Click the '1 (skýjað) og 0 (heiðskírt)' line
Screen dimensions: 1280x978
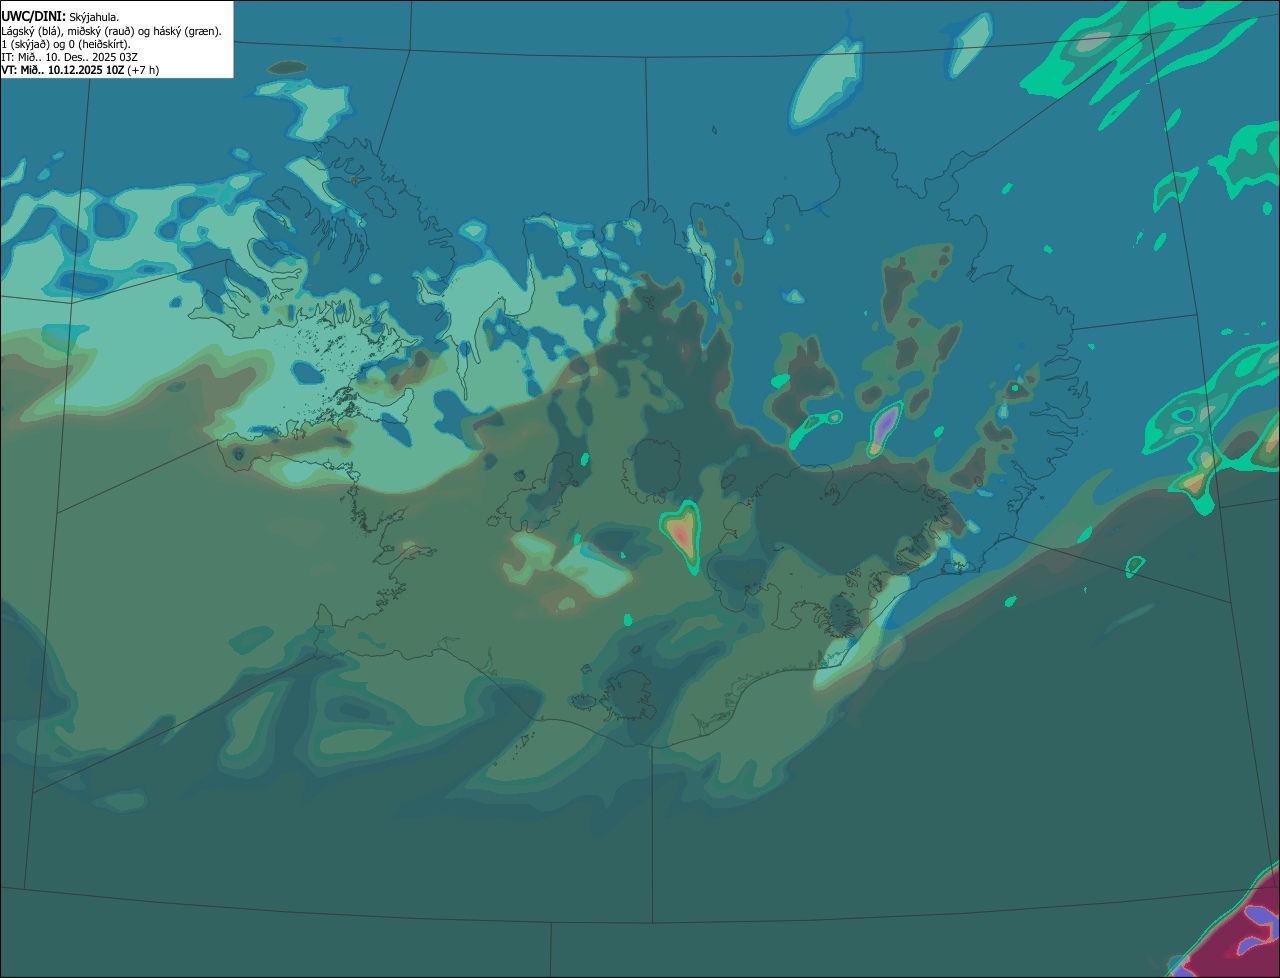click(x=66, y=44)
